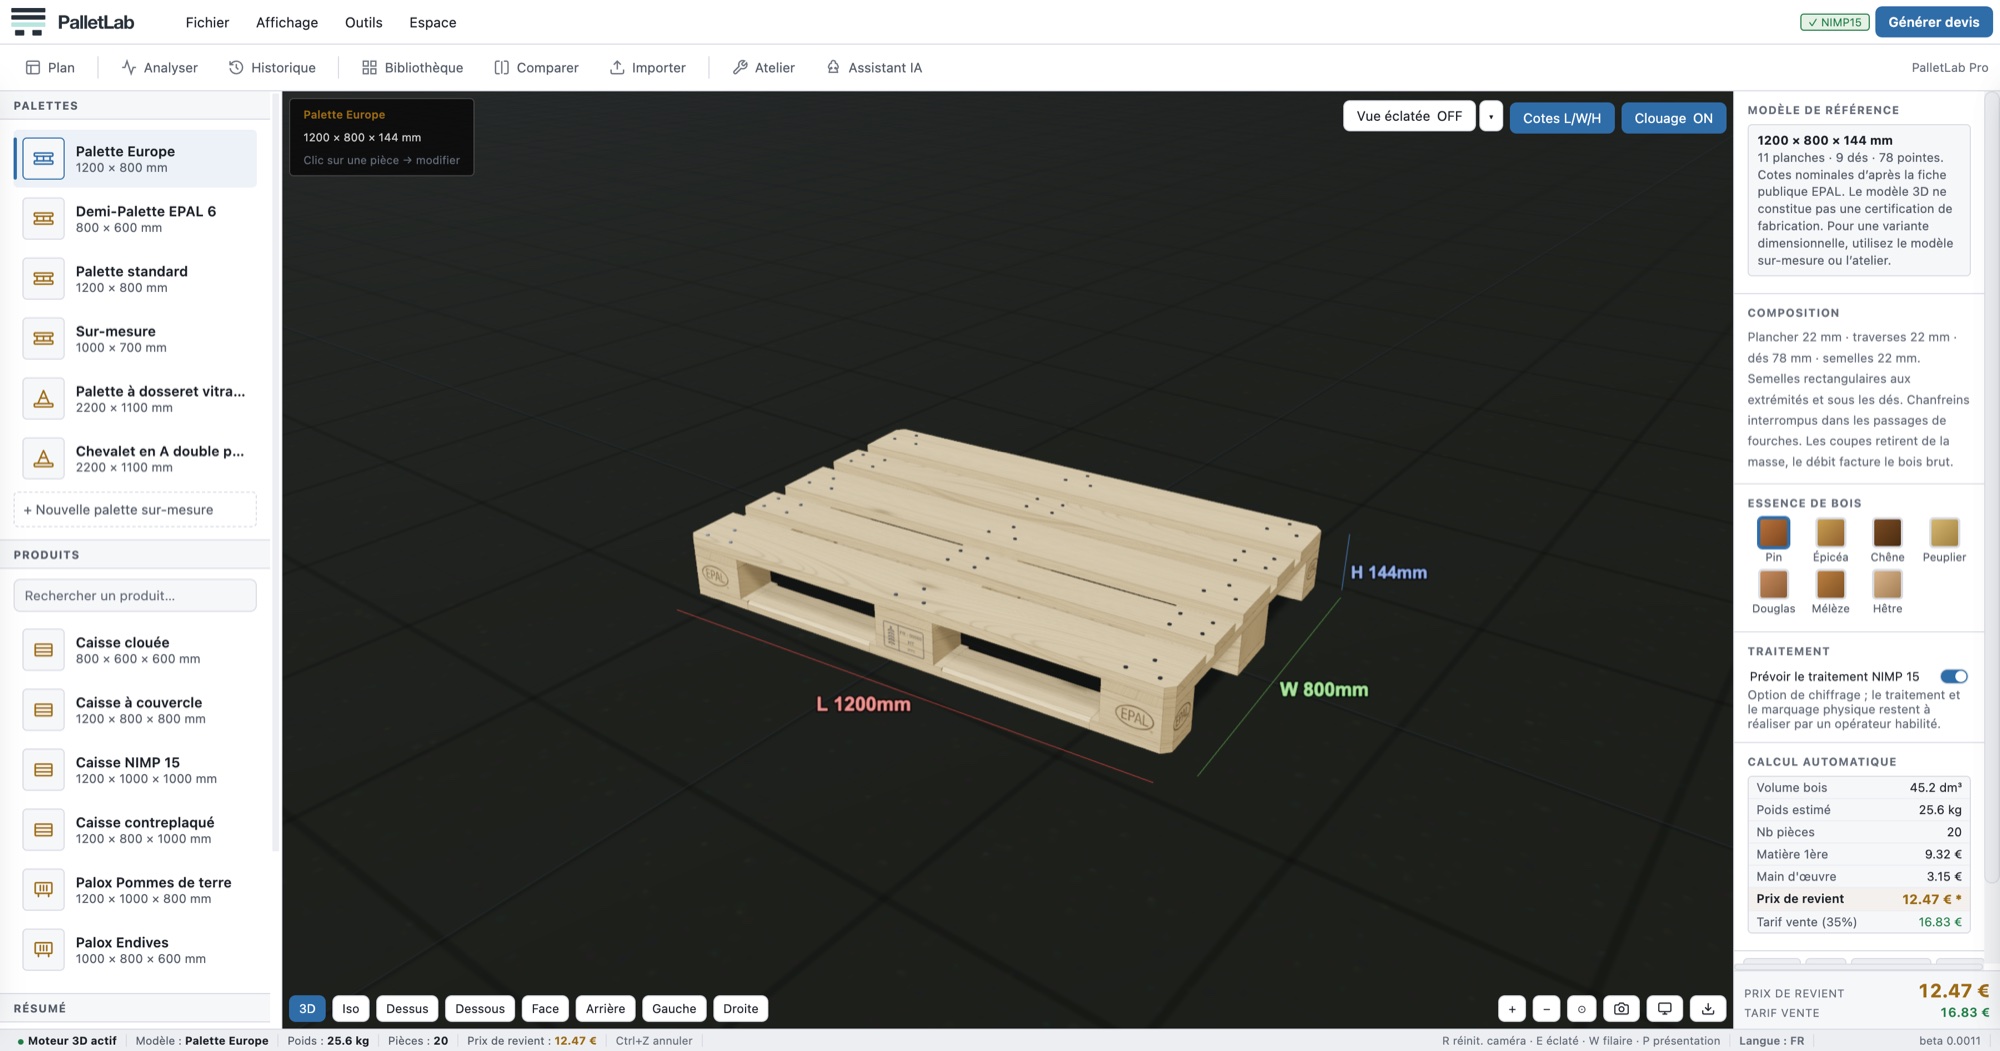This screenshot has height=1051, width=2000.
Task: Select the Palette Europe pallet icon
Action: point(43,158)
